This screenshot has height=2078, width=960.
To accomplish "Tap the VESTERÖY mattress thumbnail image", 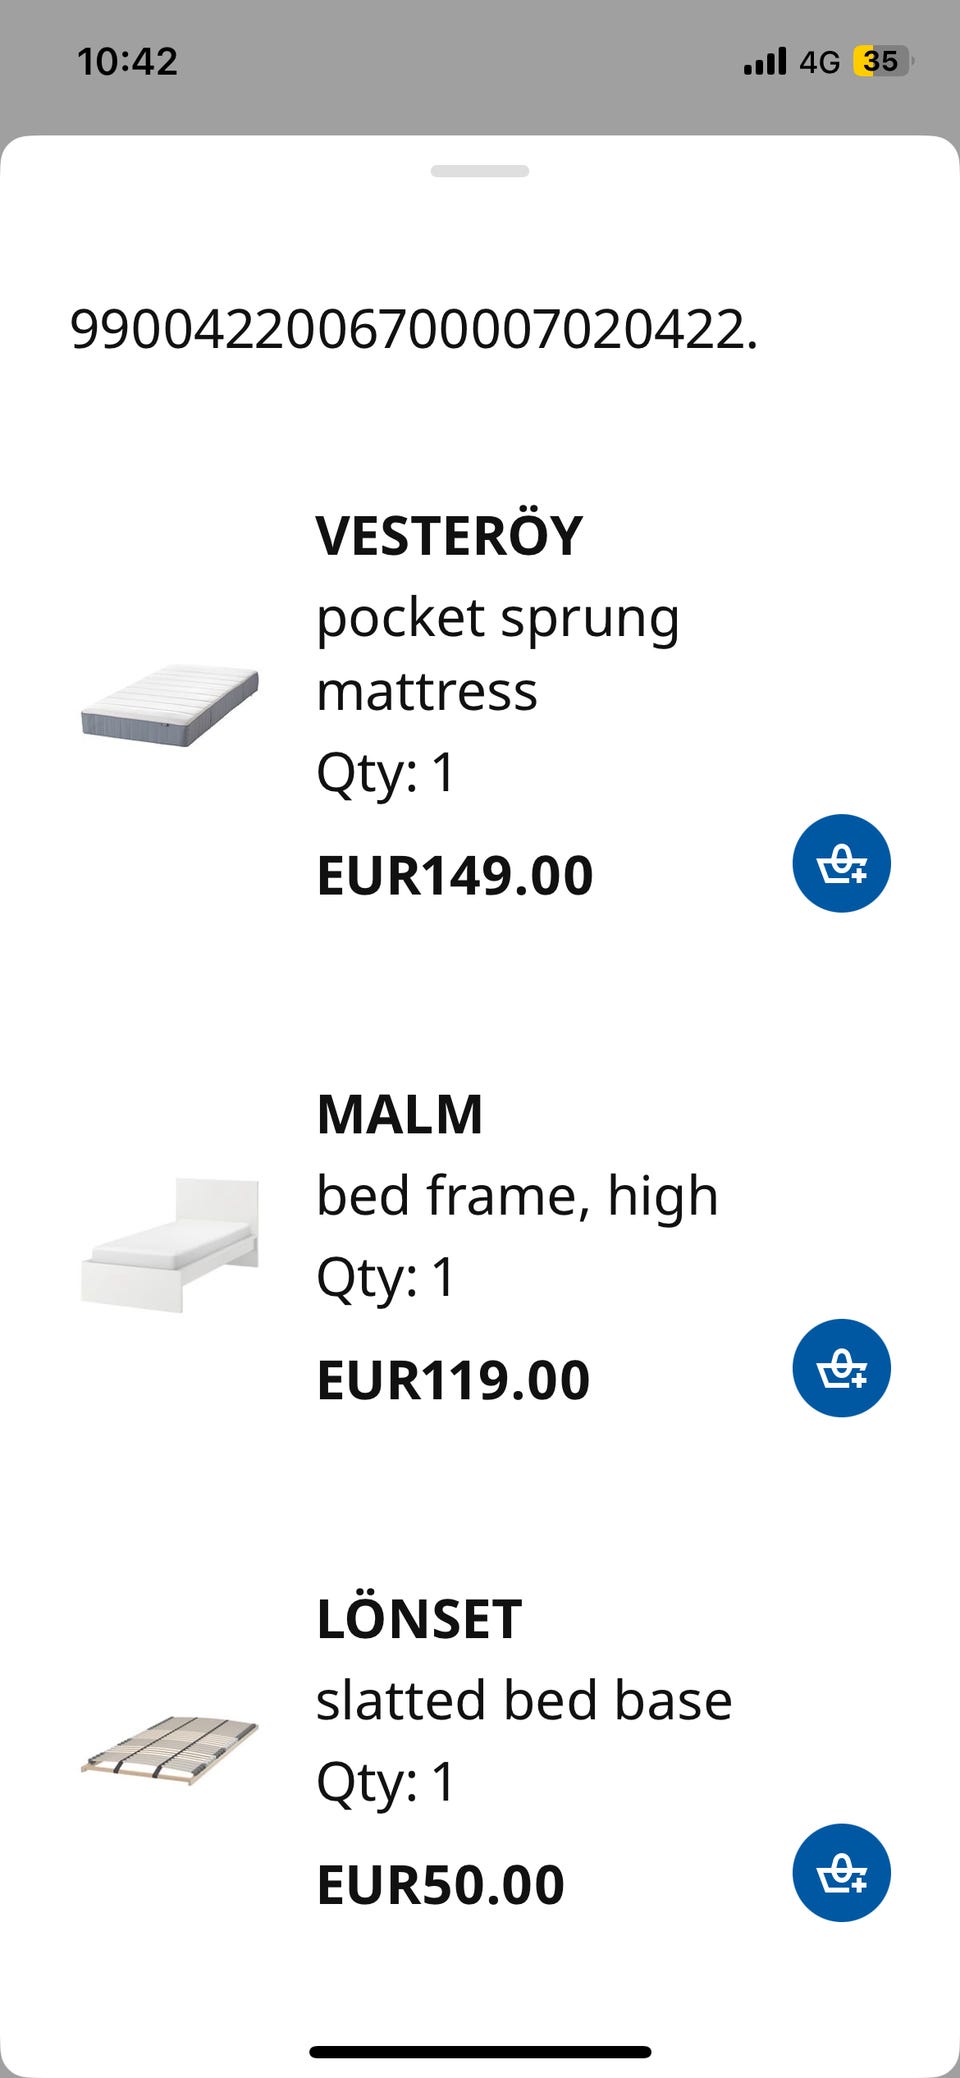I will (170, 704).
